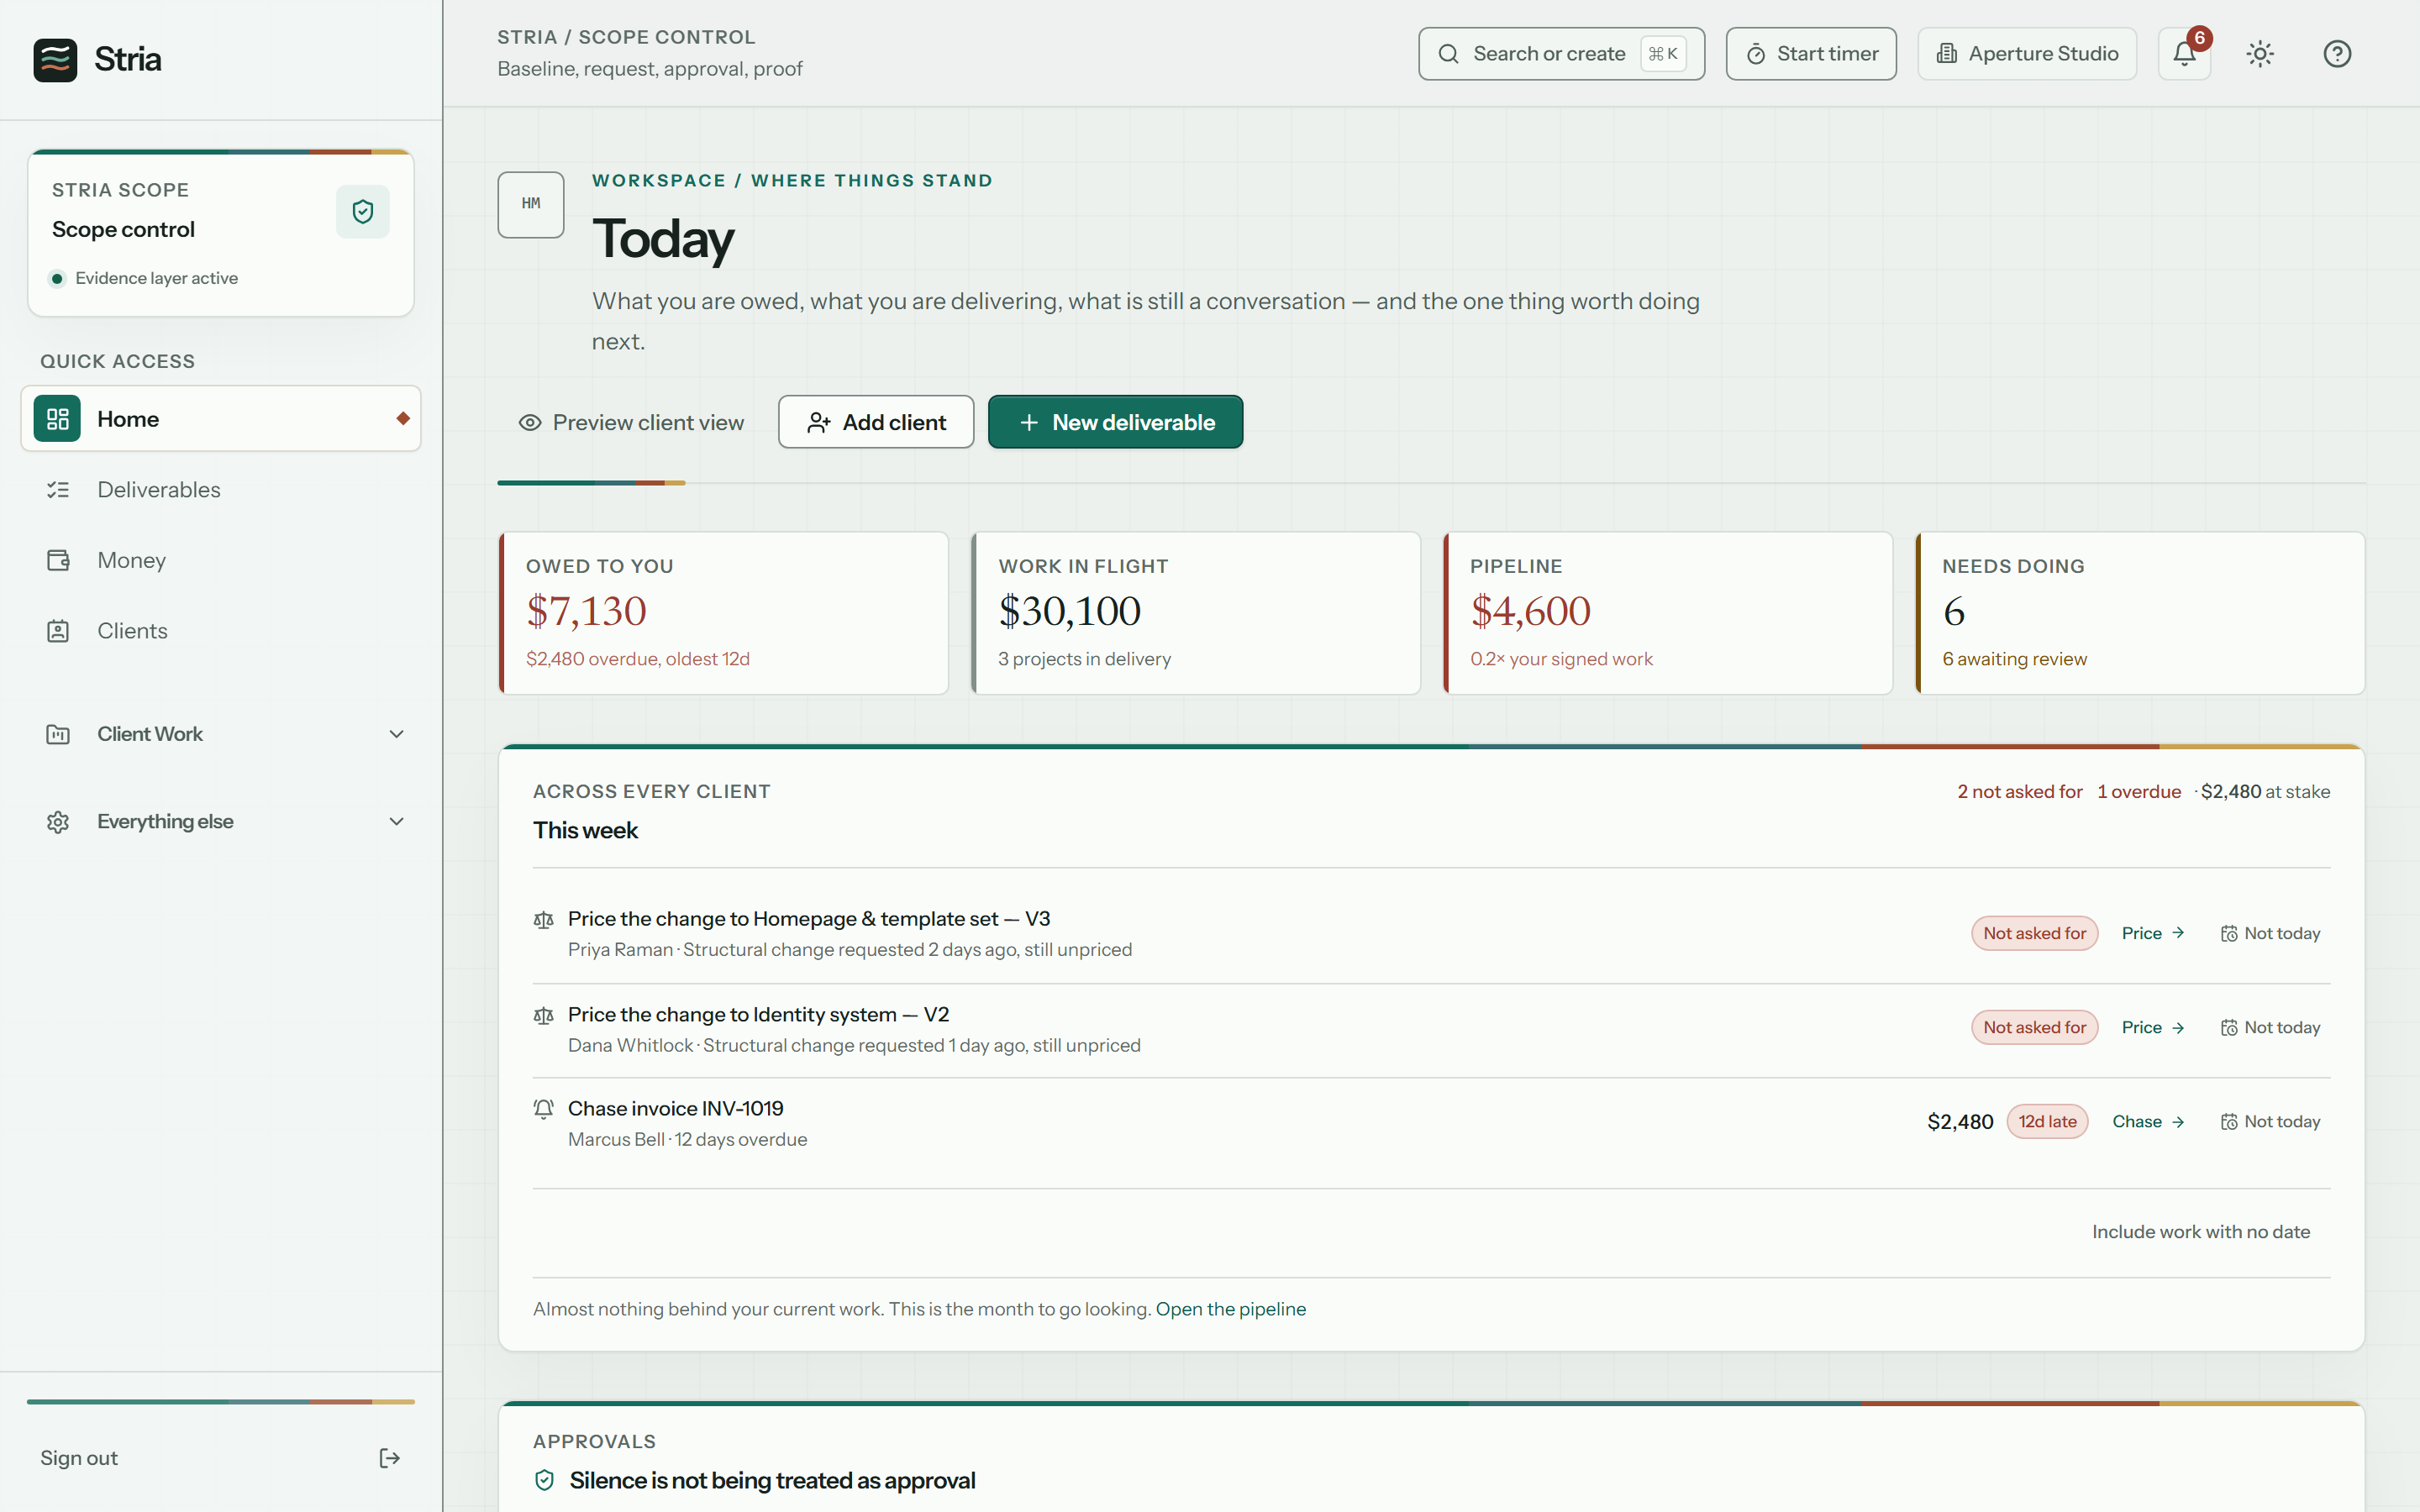Image resolution: width=2420 pixels, height=1512 pixels.
Task: Toggle the light theme sun icon
Action: point(2260,54)
